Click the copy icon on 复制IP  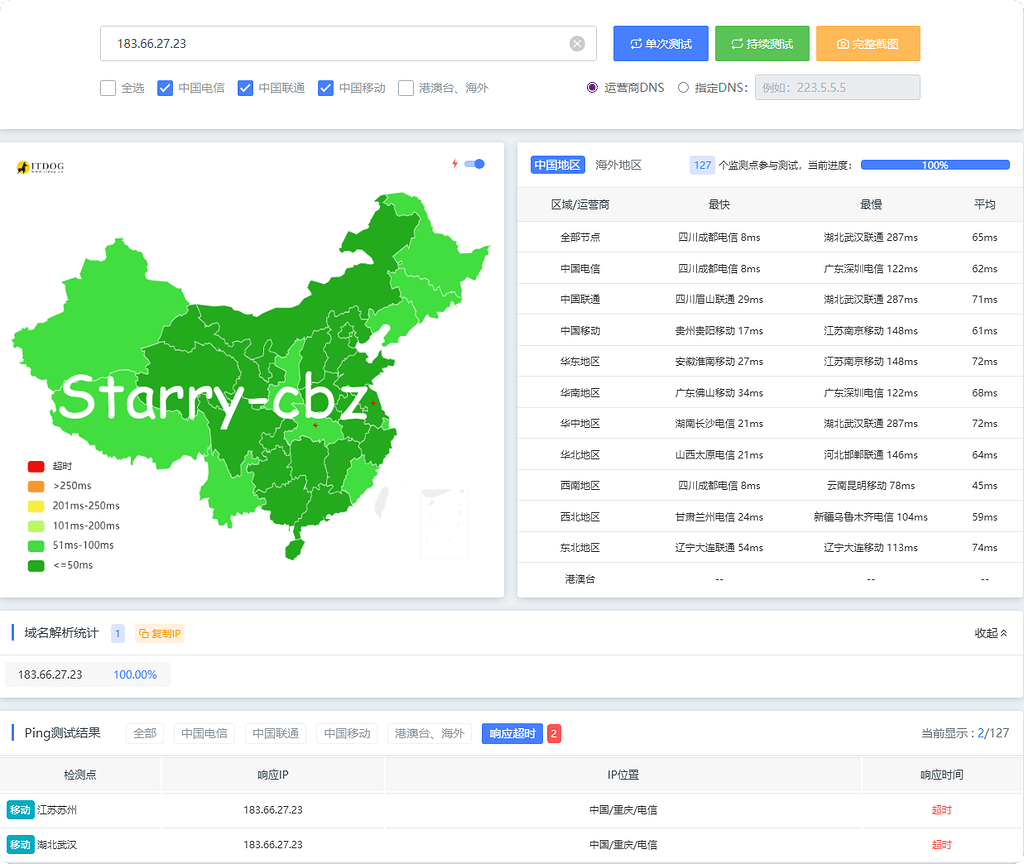point(143,633)
